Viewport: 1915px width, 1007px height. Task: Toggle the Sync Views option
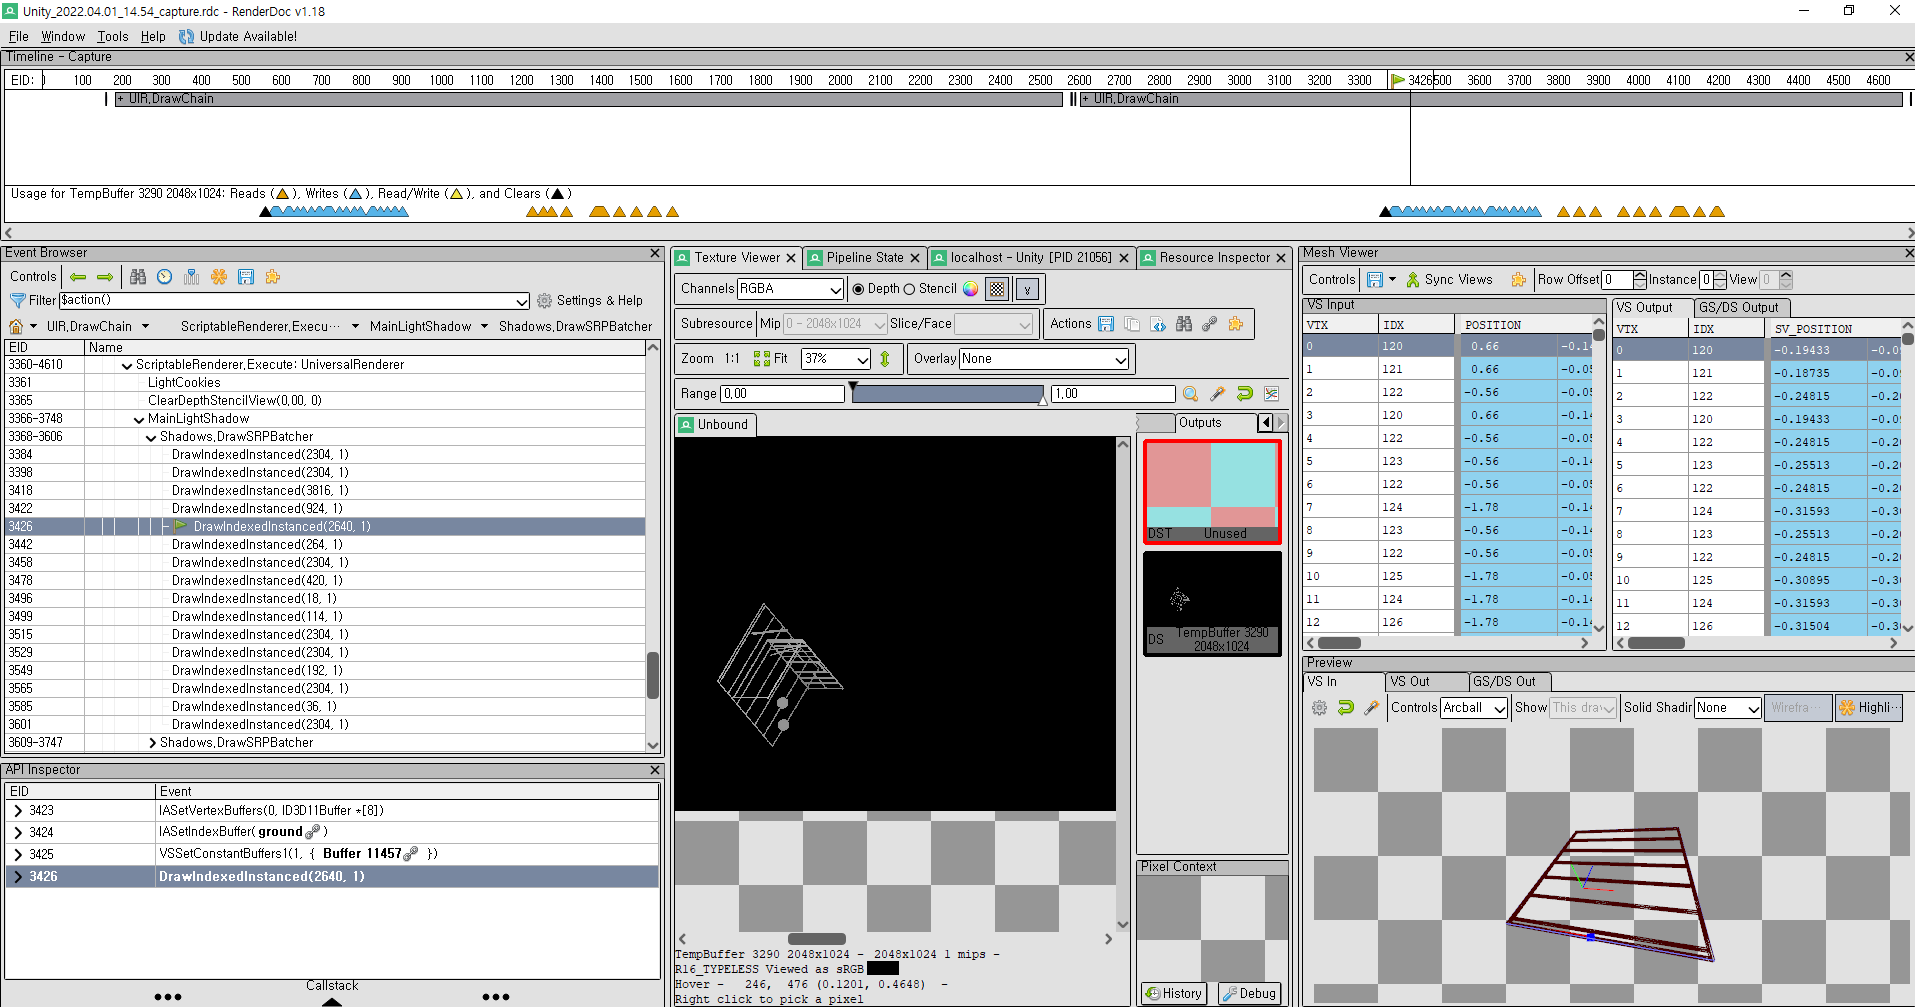(x=1449, y=280)
